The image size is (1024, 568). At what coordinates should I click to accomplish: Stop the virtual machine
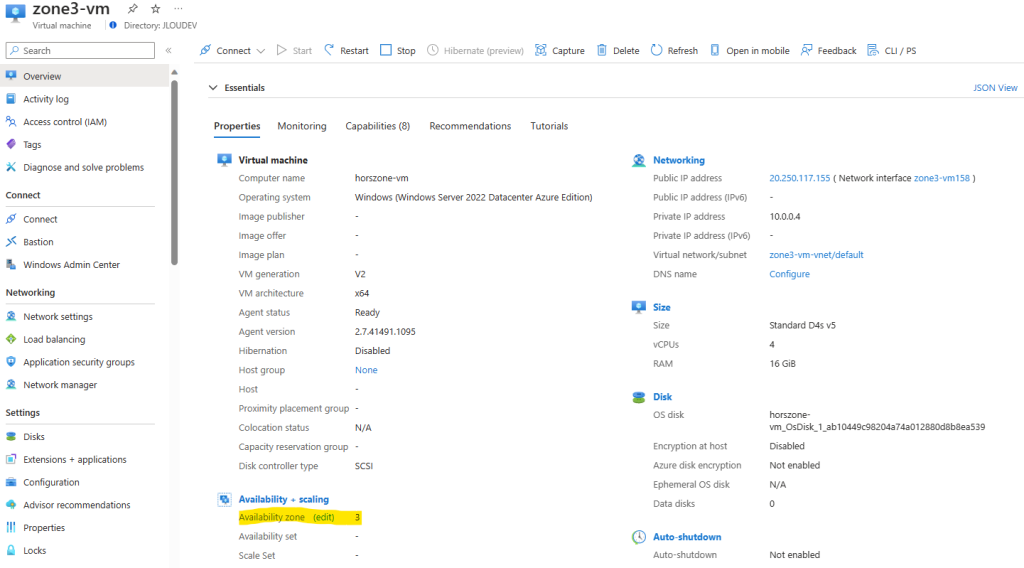[x=398, y=50]
